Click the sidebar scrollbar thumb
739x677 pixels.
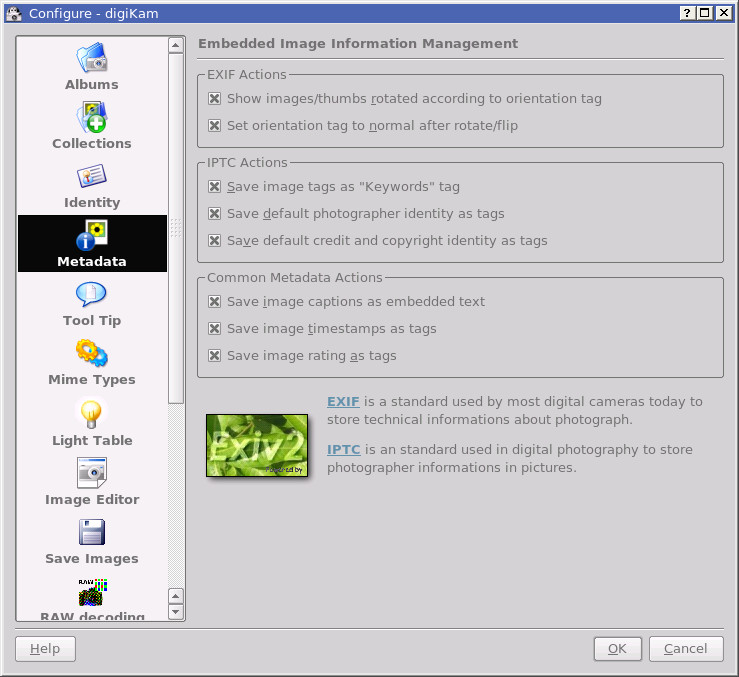tap(175, 228)
